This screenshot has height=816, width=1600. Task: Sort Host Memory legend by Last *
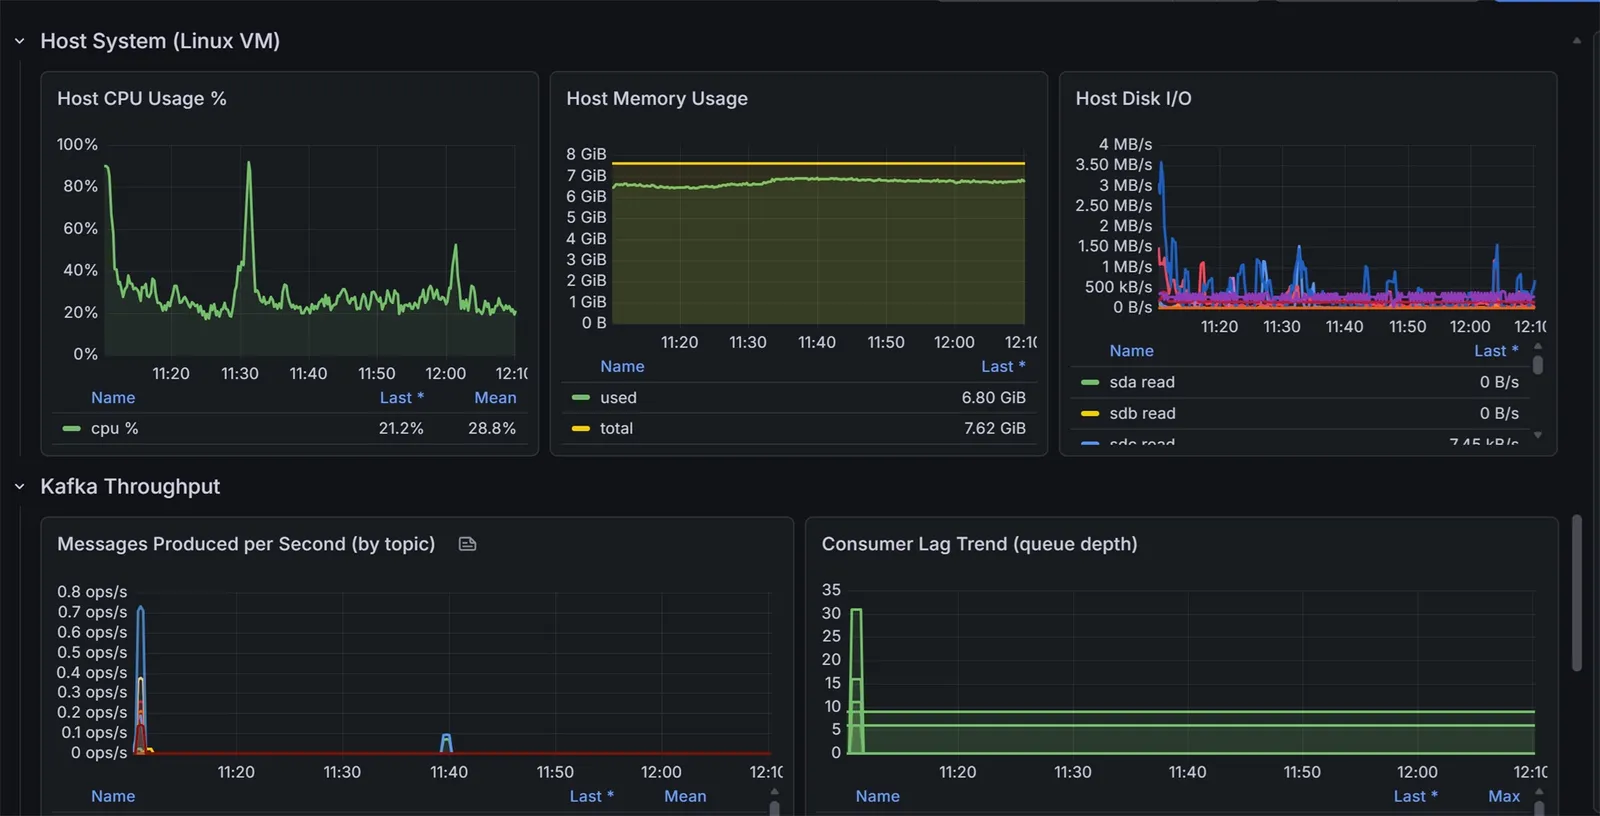point(1003,367)
